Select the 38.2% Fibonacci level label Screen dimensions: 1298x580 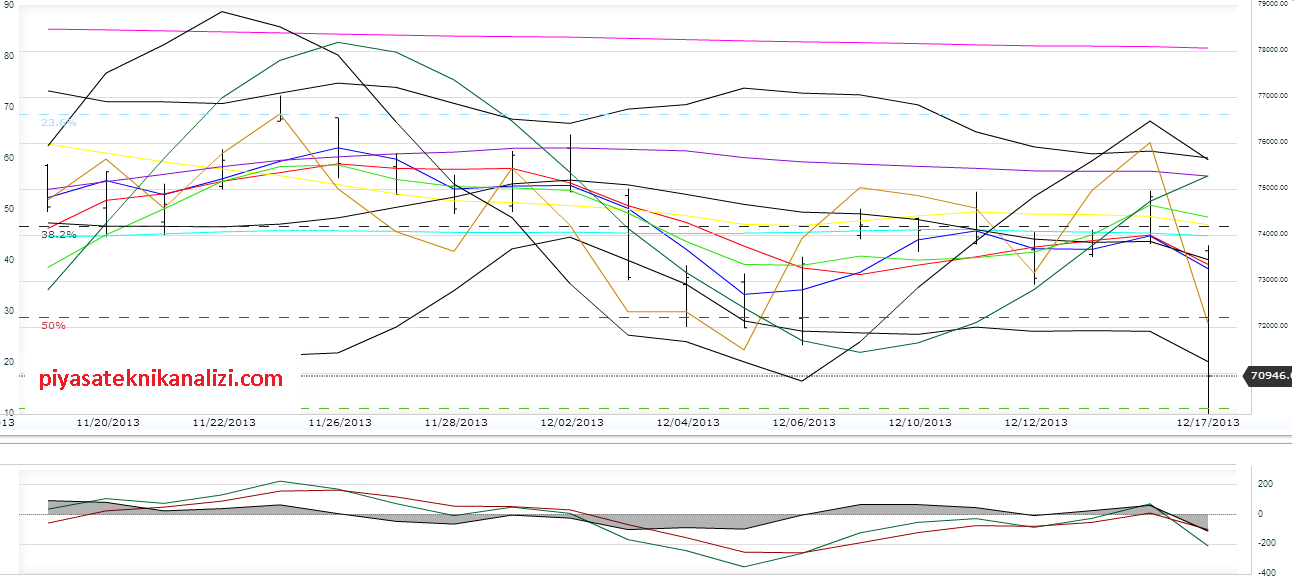(58, 234)
